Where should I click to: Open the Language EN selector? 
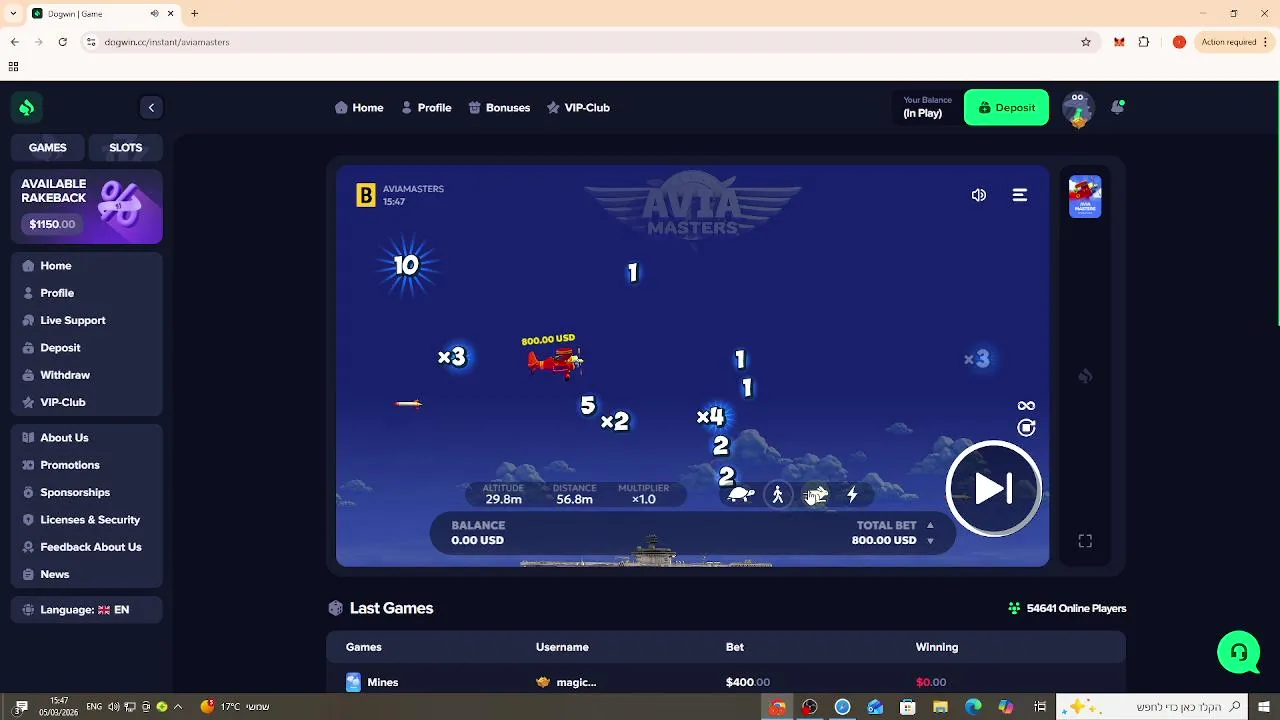(87, 610)
